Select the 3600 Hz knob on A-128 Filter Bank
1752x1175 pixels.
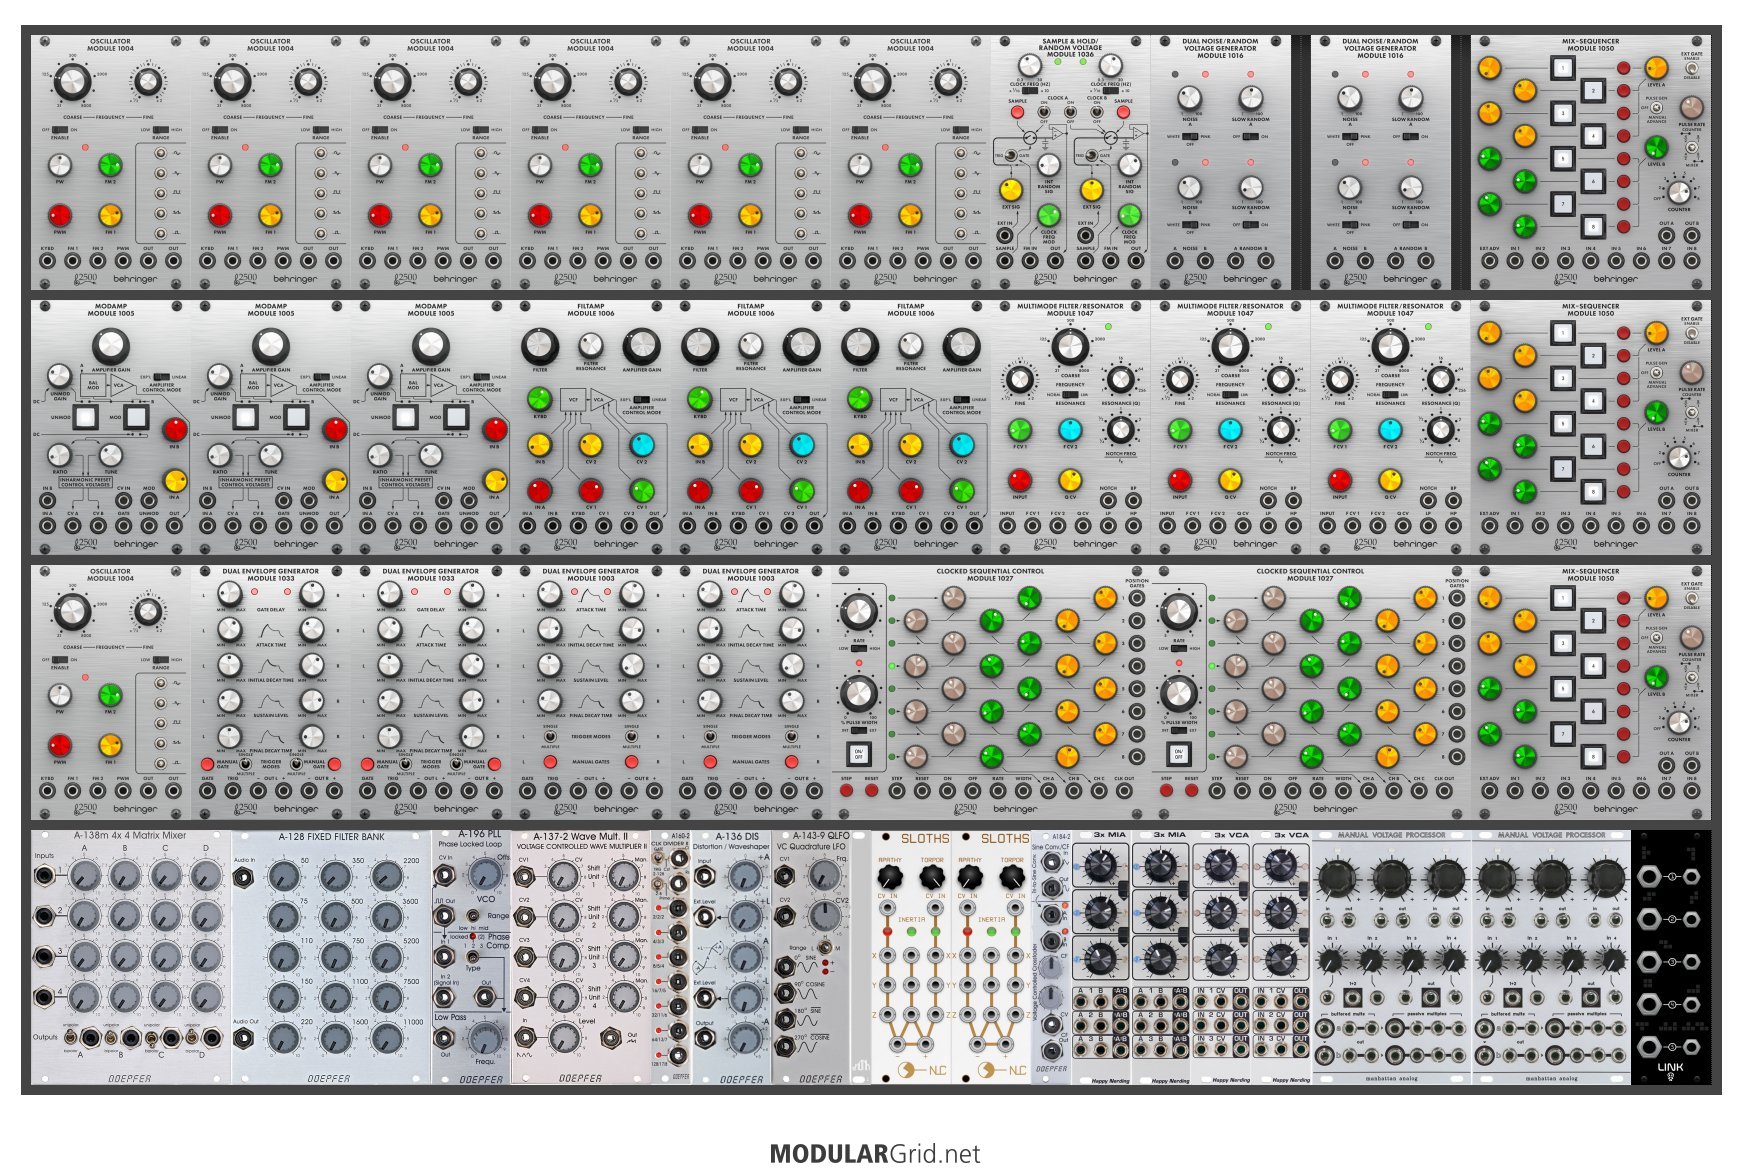click(386, 917)
